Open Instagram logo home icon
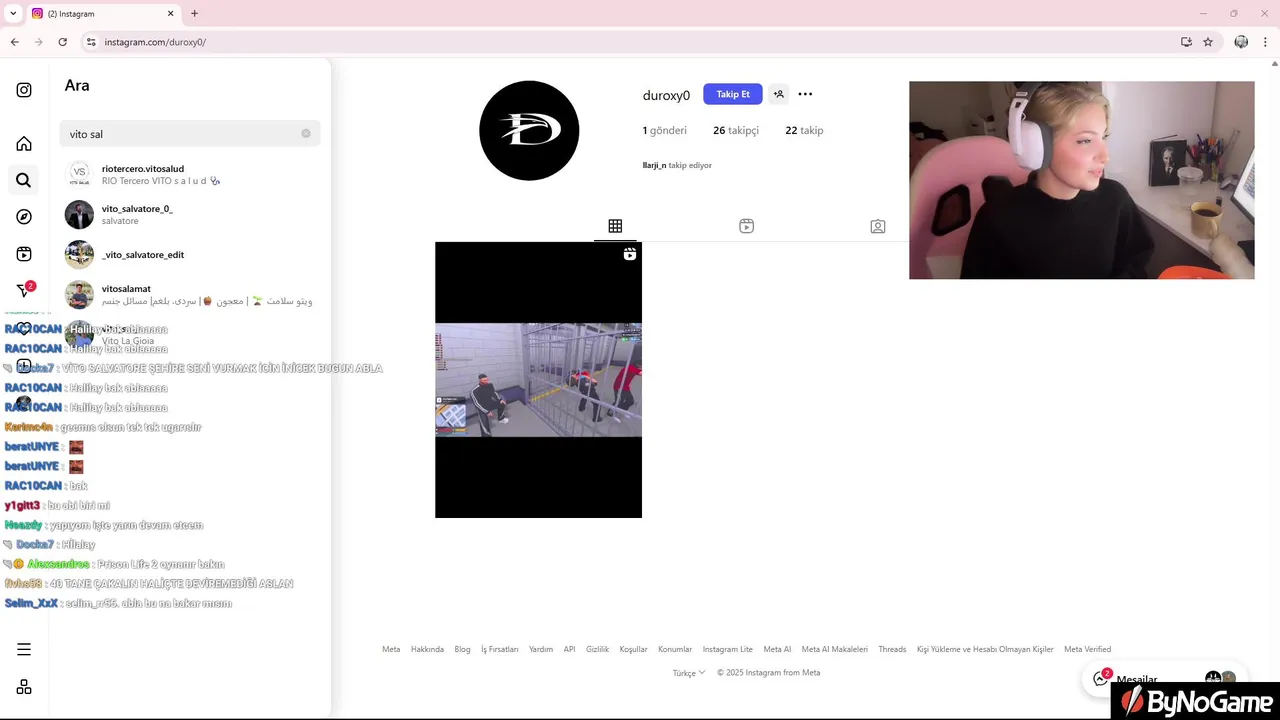Screen dimensions: 1280x720 click(x=24, y=90)
